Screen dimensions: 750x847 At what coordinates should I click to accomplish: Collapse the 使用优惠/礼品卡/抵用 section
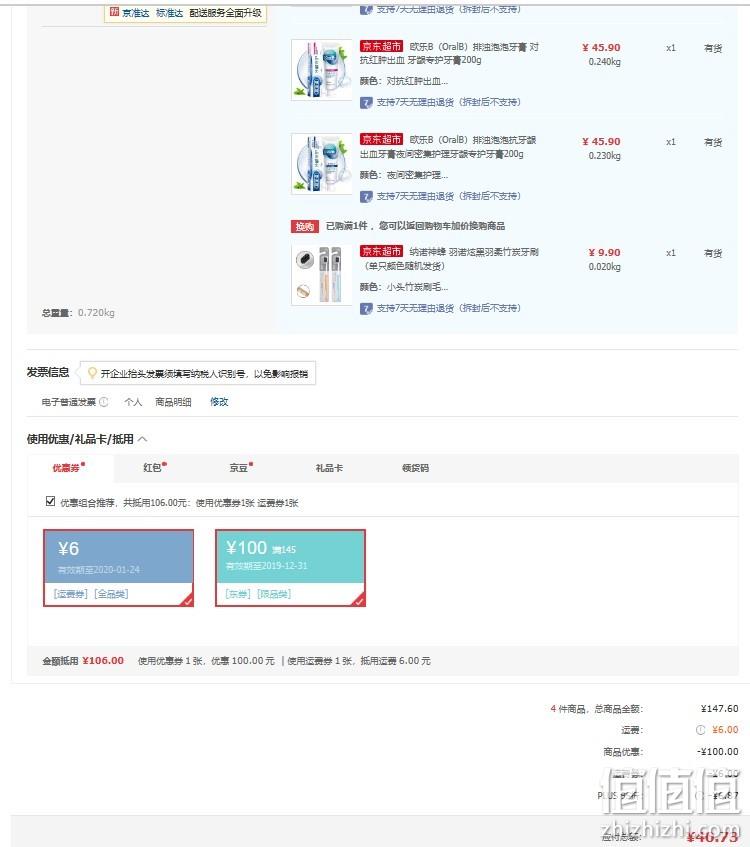click(143, 439)
